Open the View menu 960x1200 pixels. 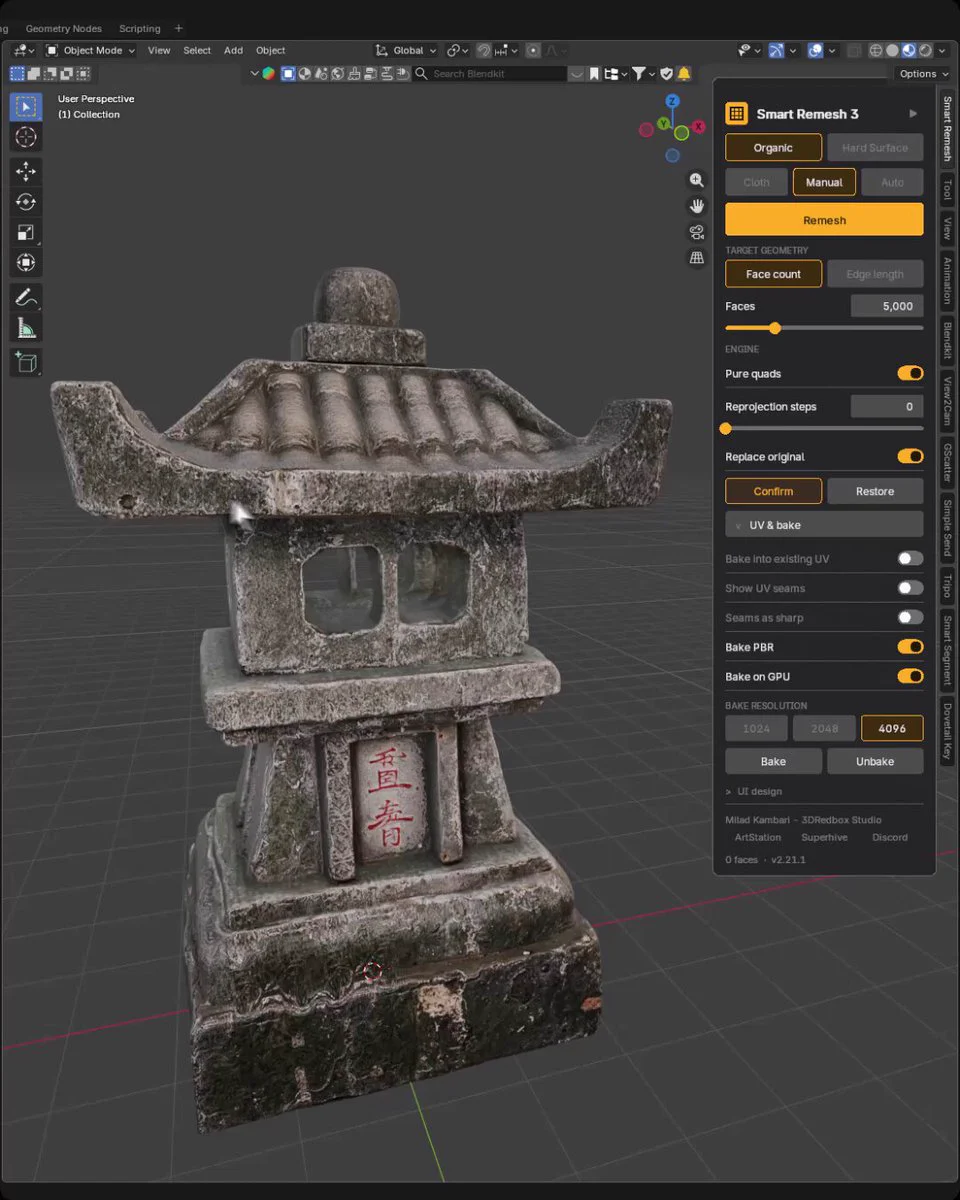coord(159,50)
